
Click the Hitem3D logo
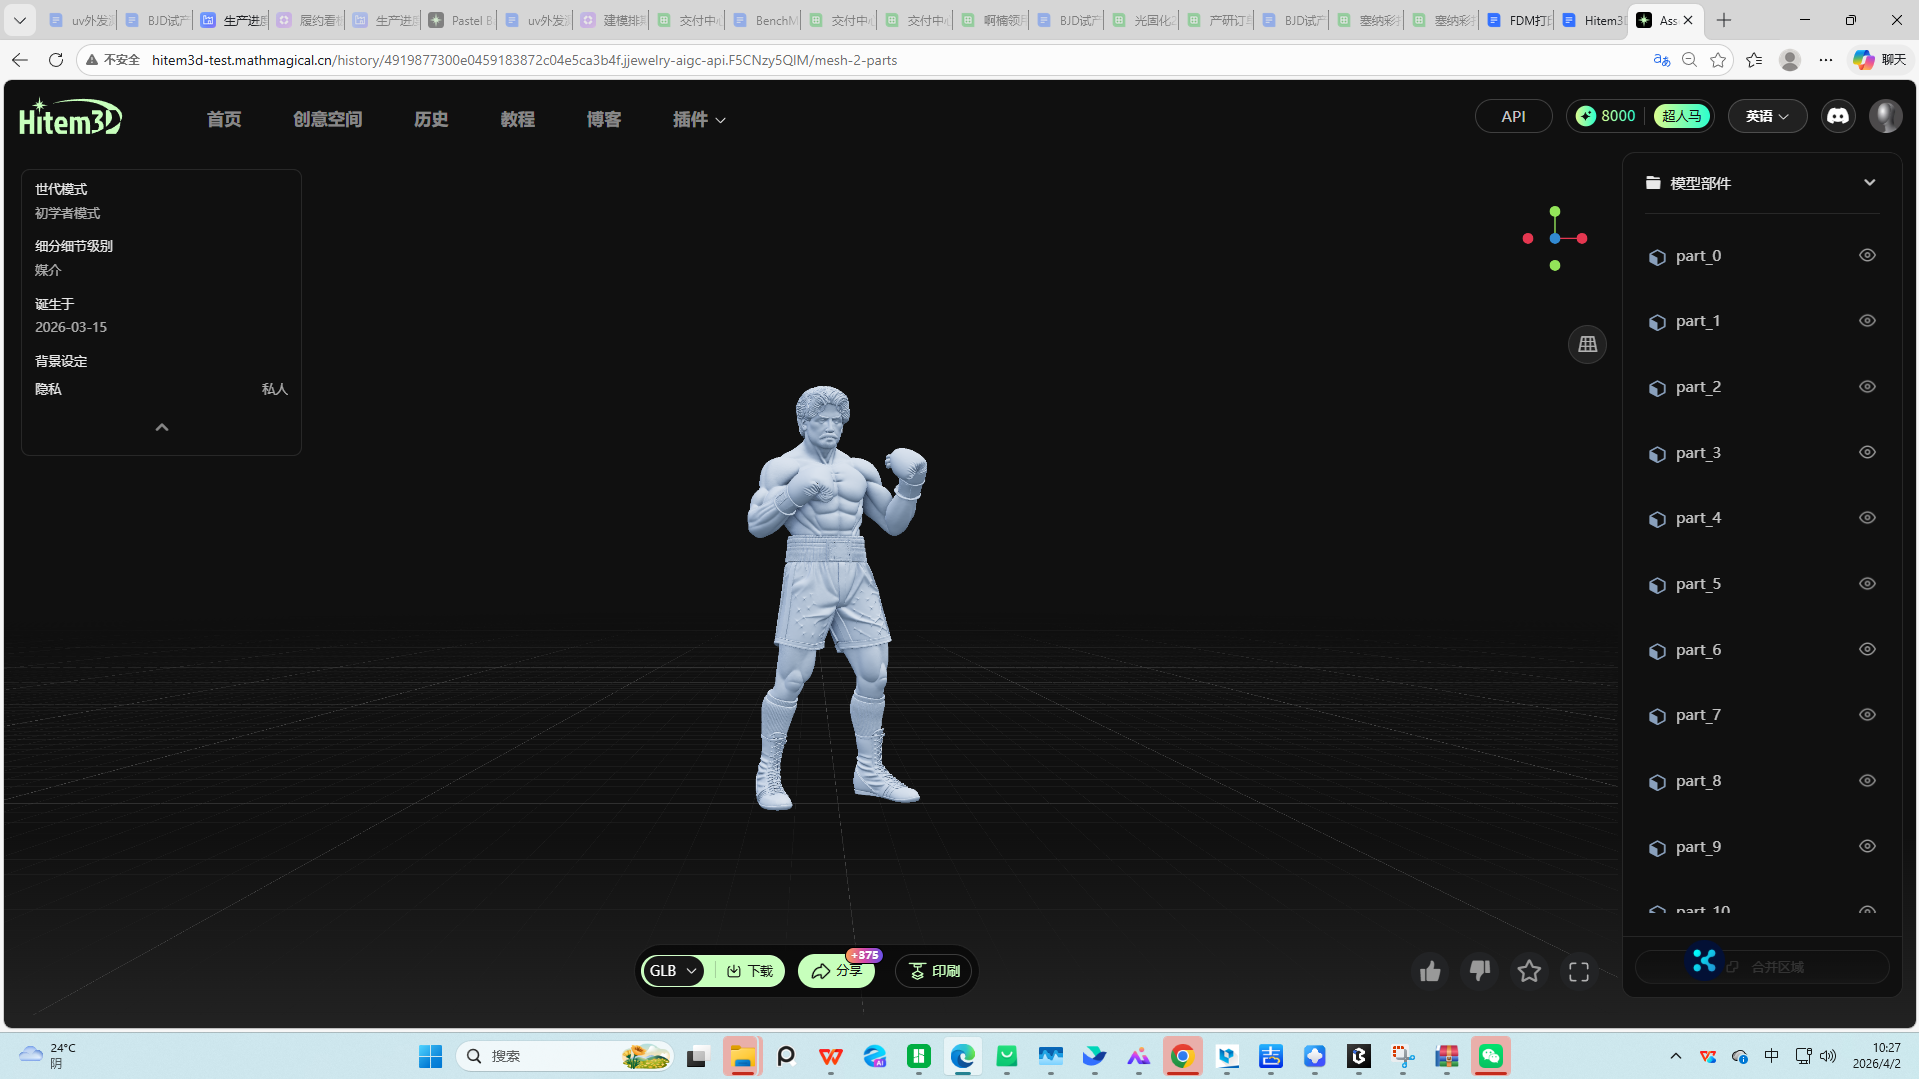[69, 116]
